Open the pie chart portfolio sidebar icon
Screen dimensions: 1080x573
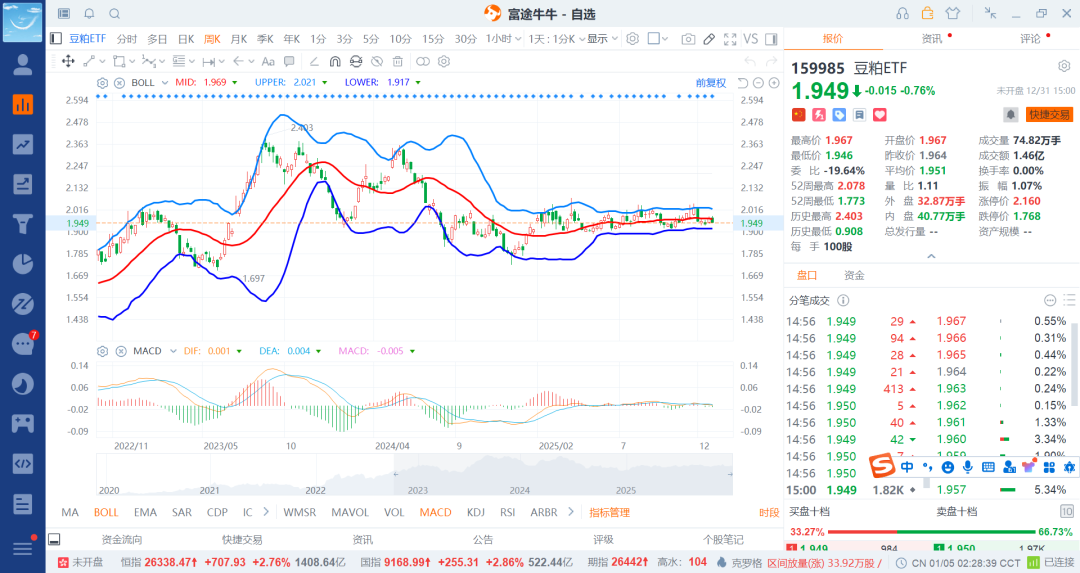(23, 264)
